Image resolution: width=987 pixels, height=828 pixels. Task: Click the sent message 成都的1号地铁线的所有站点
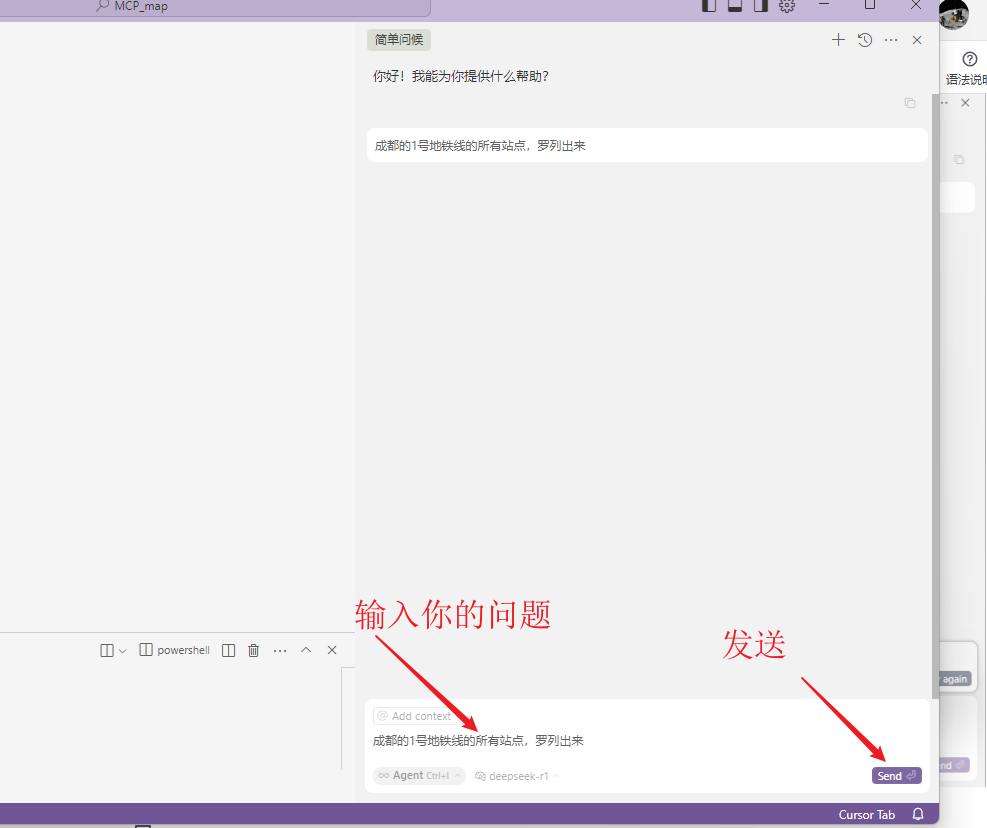click(646, 145)
